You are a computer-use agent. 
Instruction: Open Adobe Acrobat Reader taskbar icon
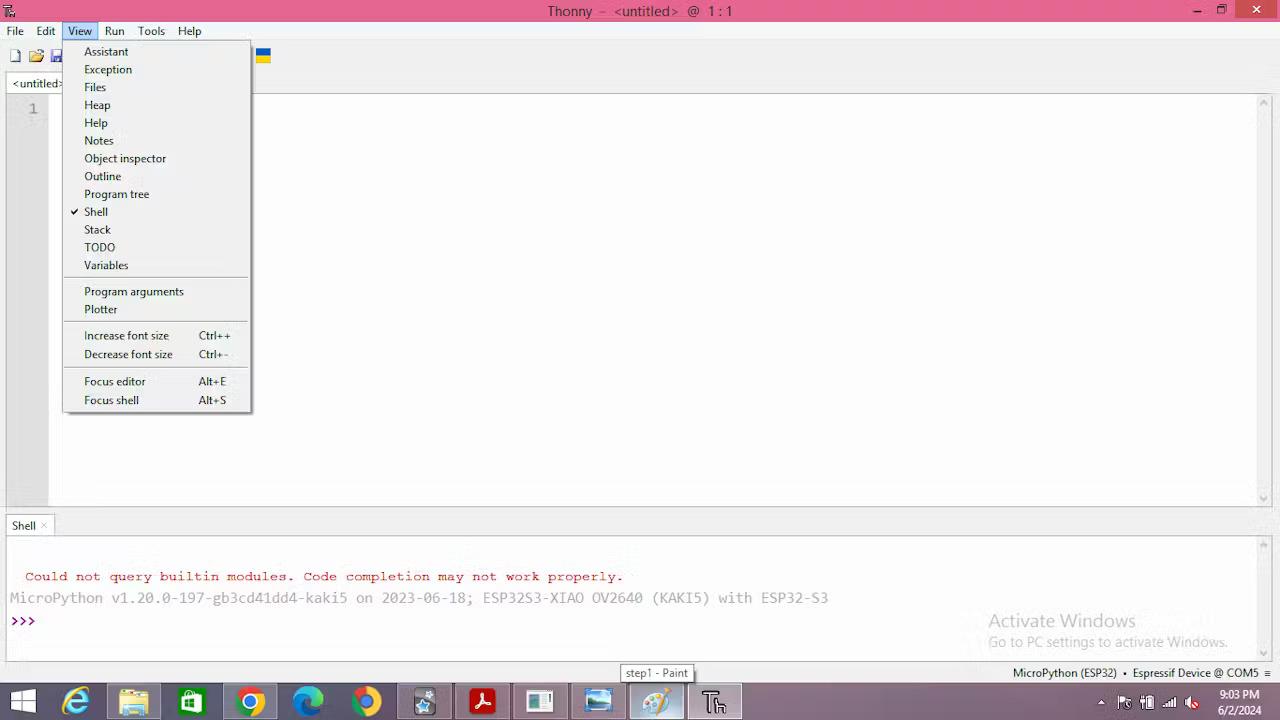pyautogui.click(x=483, y=702)
